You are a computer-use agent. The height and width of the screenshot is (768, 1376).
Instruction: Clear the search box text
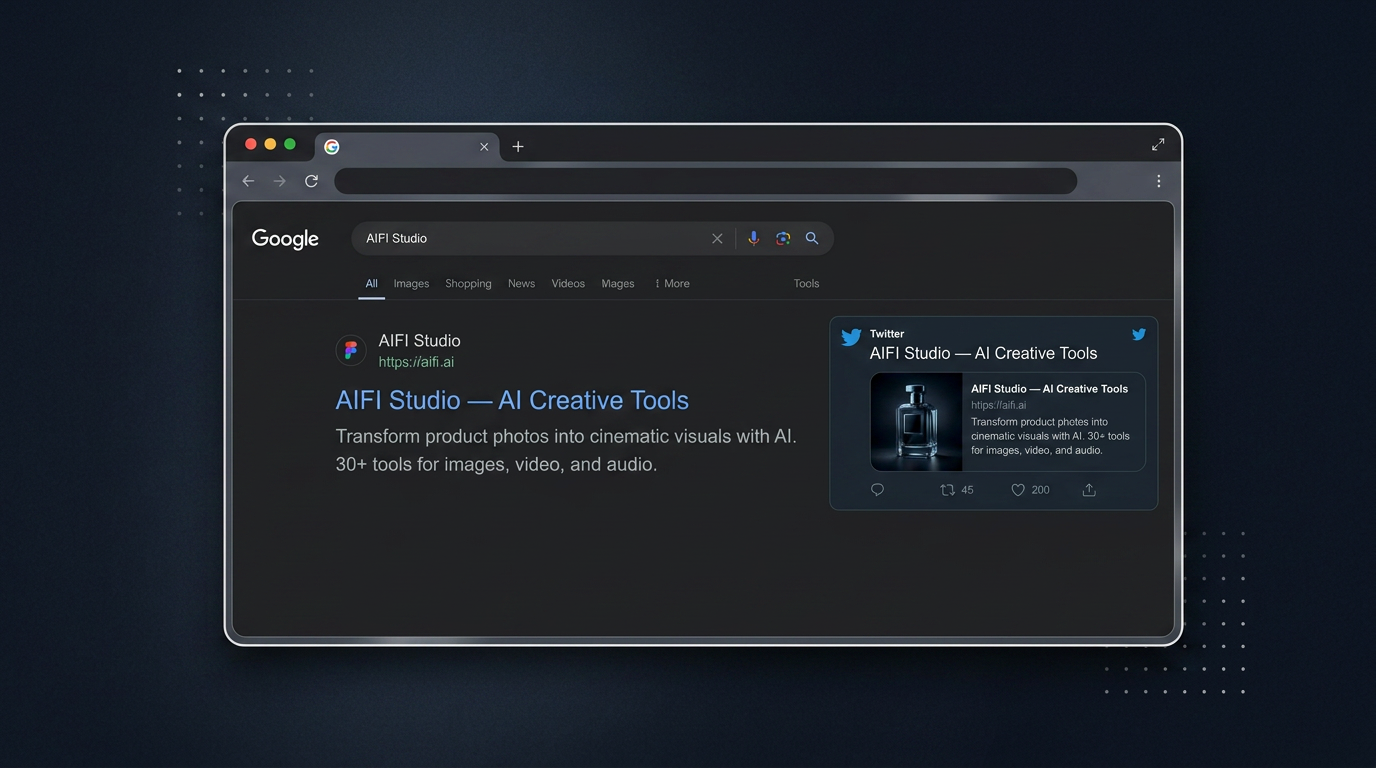click(x=717, y=238)
